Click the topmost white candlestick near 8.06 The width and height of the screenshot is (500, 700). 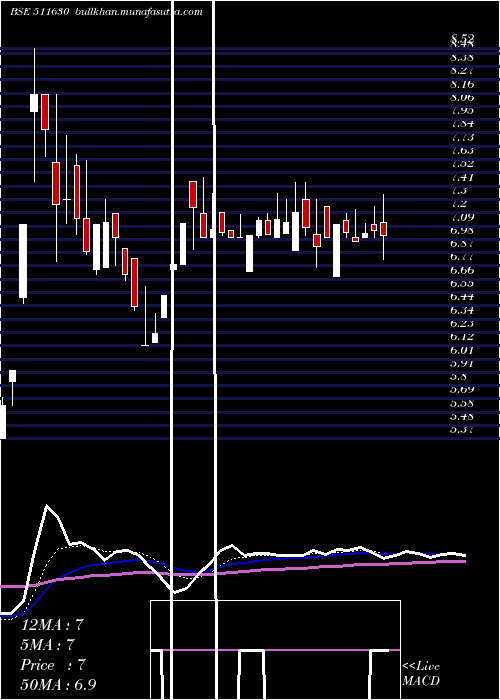[34, 103]
